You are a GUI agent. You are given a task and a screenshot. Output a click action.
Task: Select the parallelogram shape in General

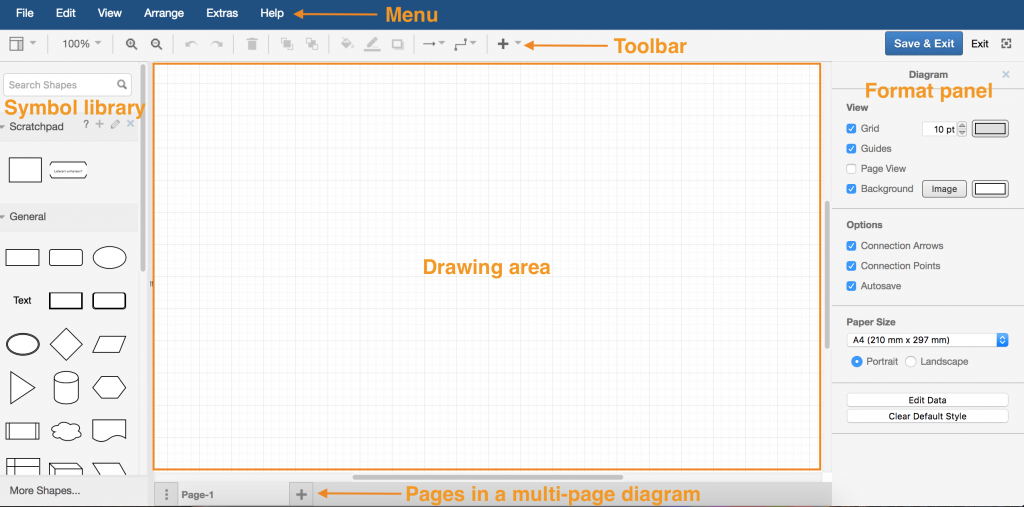109,344
